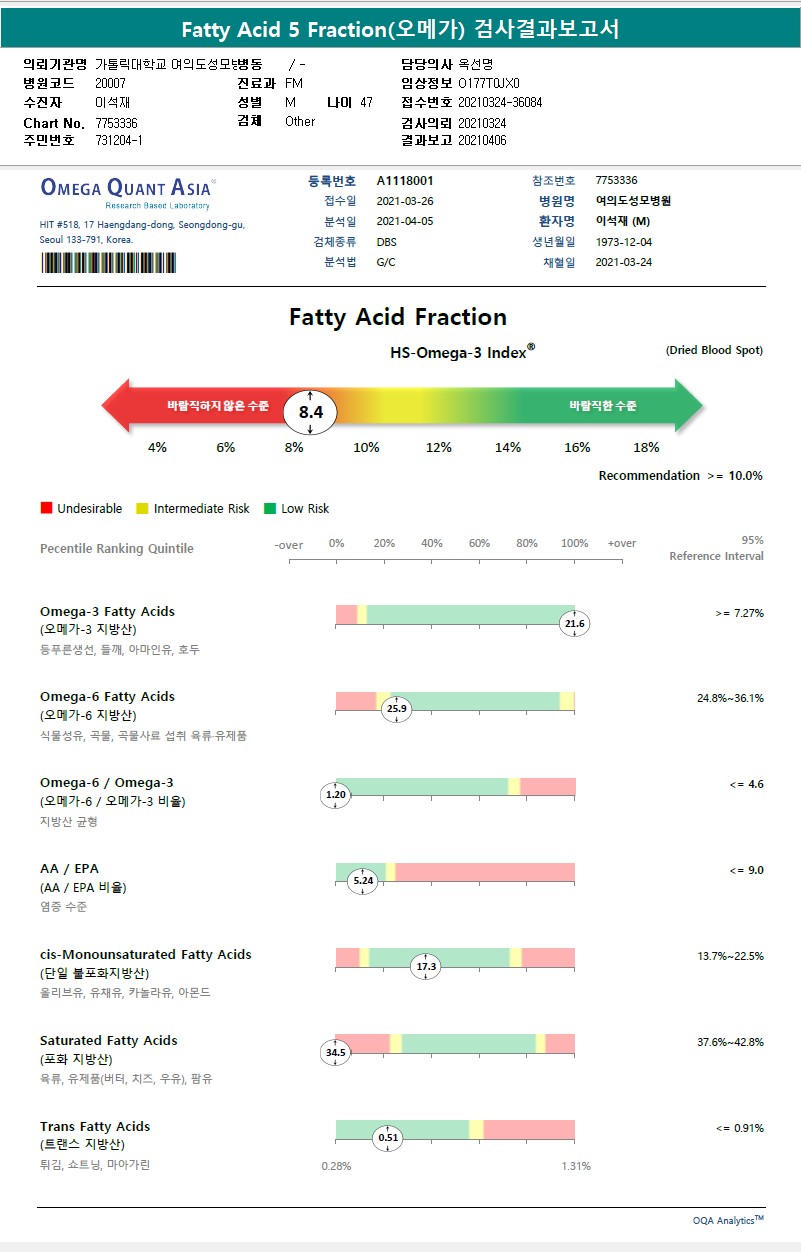Click the Trans Fatty Acids row label
Viewport: 801px width, 1252px height.
pos(95,1126)
